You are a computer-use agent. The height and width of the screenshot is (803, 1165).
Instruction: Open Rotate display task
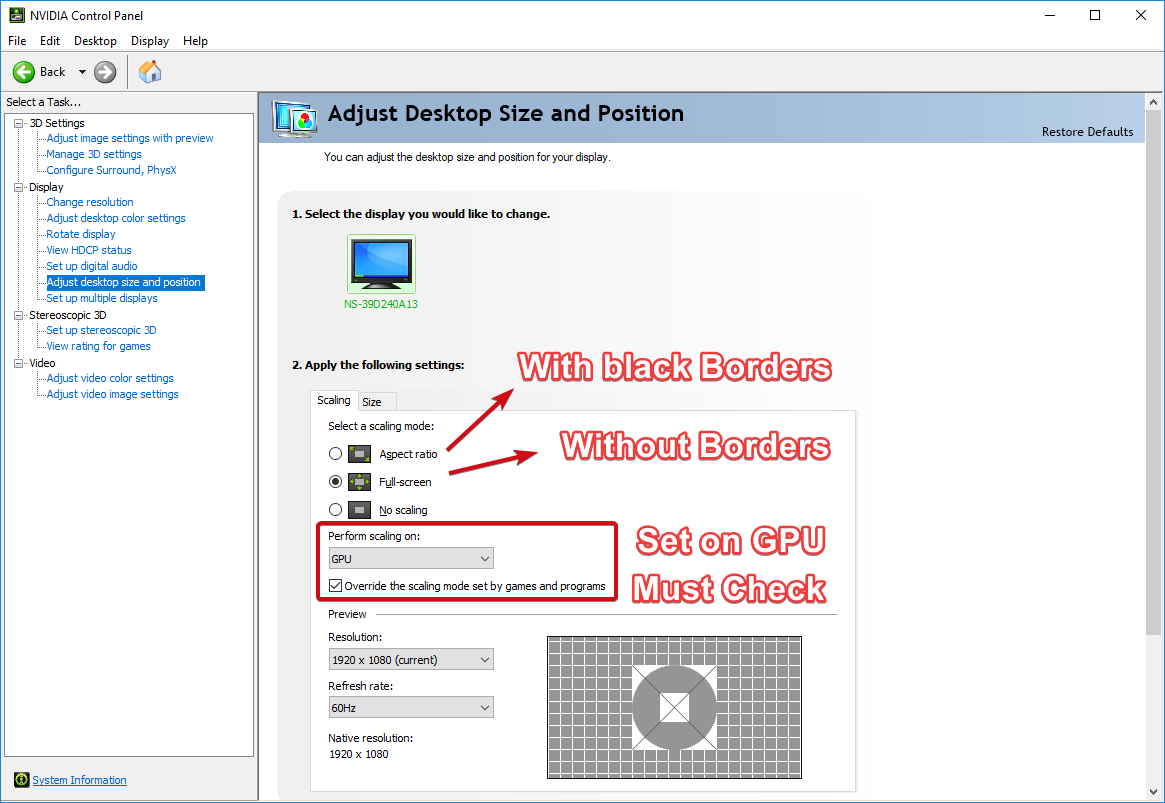(x=81, y=234)
